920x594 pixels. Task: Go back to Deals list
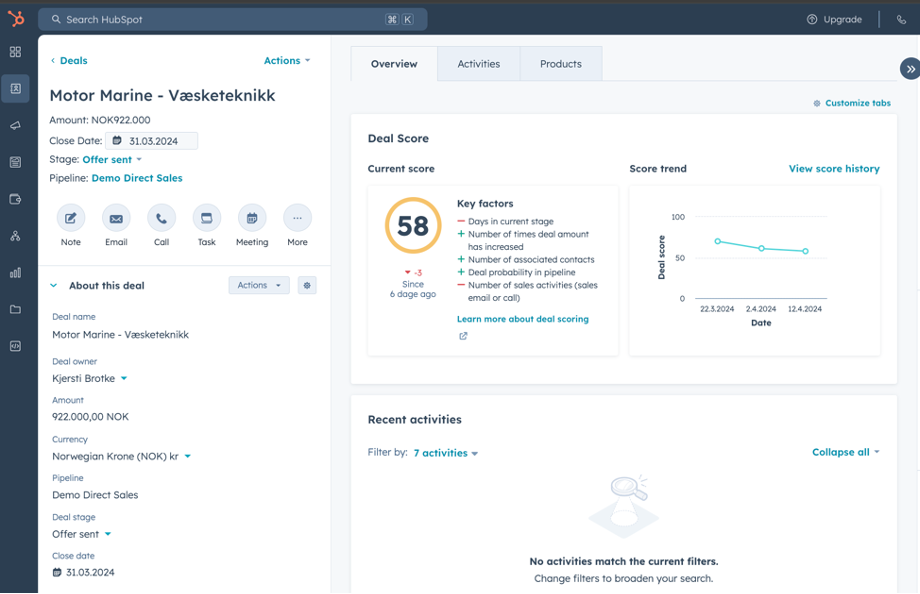point(69,60)
